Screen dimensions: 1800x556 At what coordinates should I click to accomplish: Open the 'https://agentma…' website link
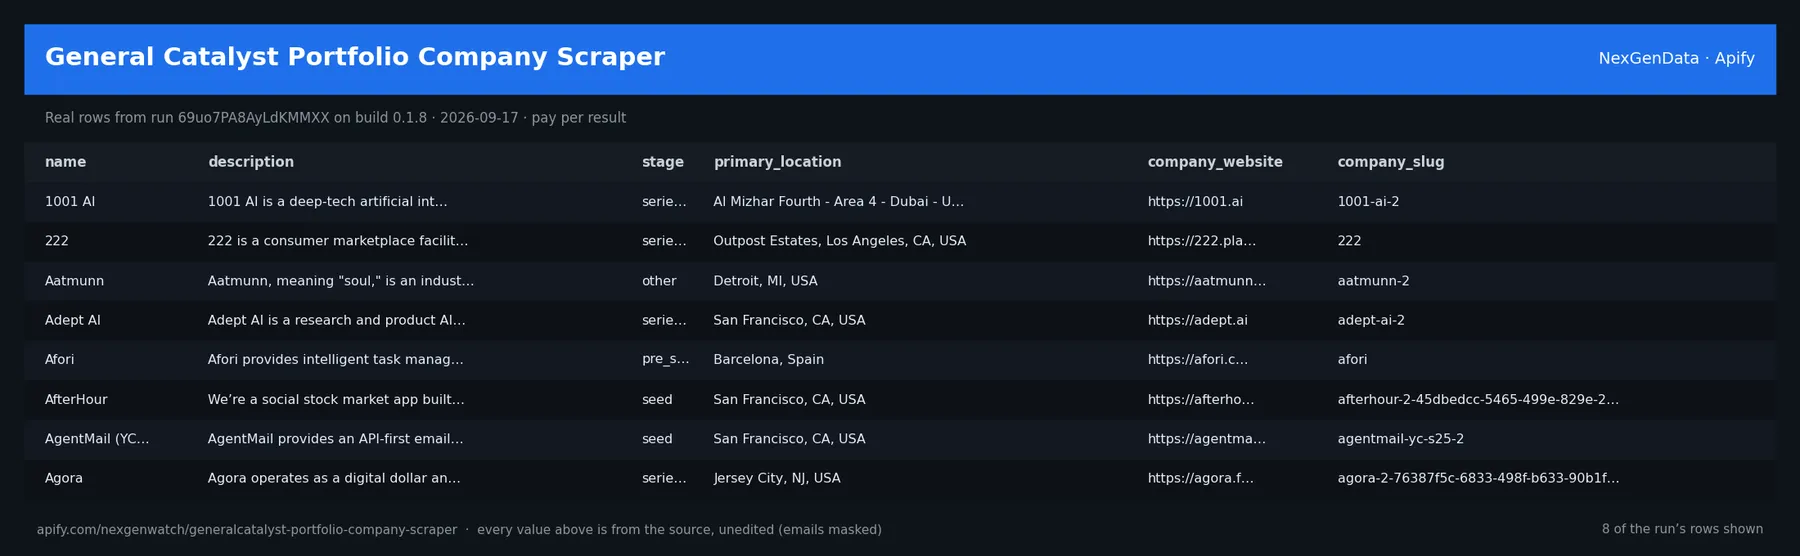[1207, 439]
